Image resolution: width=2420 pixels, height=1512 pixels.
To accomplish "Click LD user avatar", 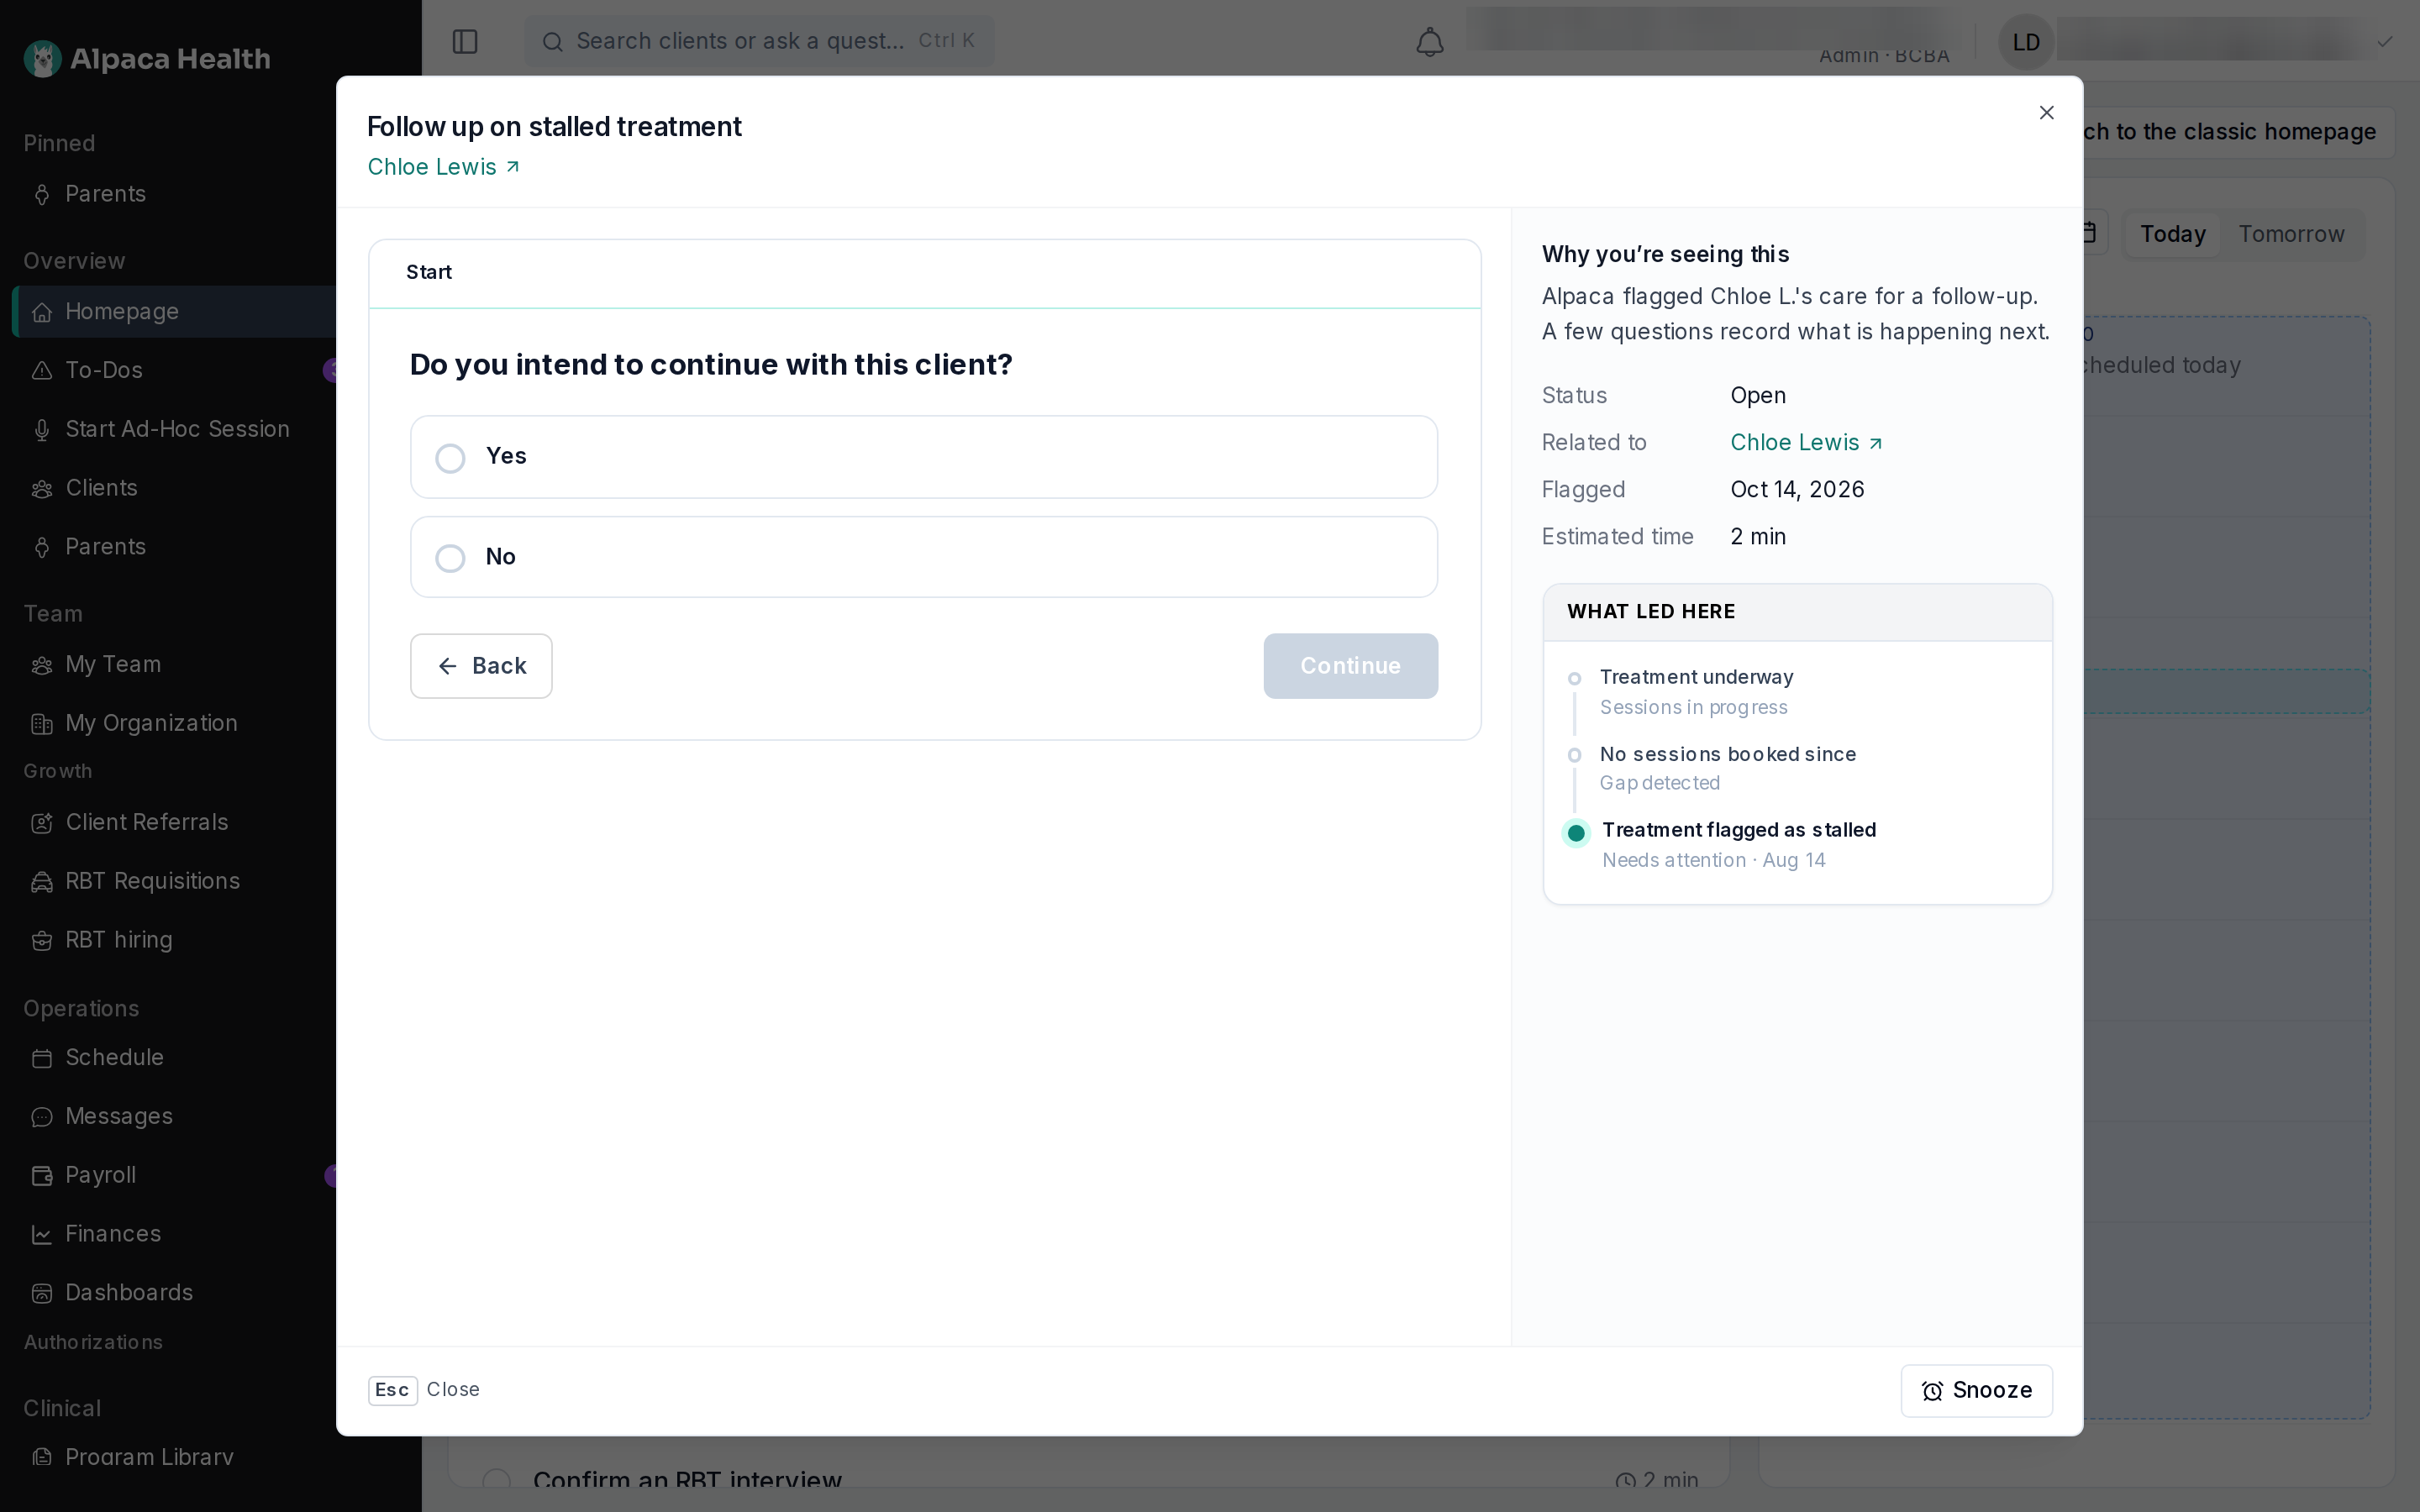I will tap(2025, 42).
